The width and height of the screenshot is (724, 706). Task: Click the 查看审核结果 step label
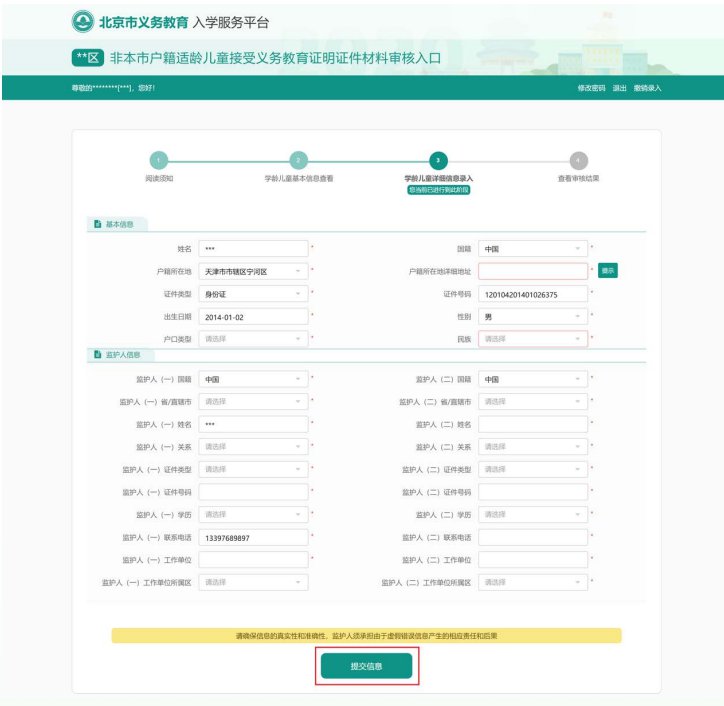(579, 178)
